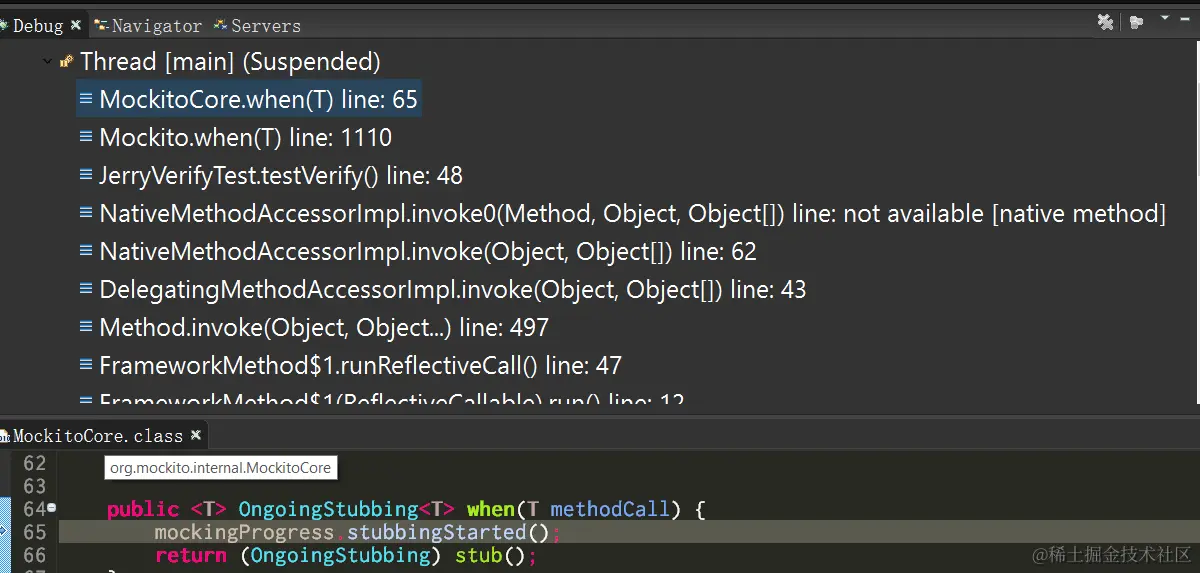
Task: Open the Navigator tab
Action: pos(148,25)
